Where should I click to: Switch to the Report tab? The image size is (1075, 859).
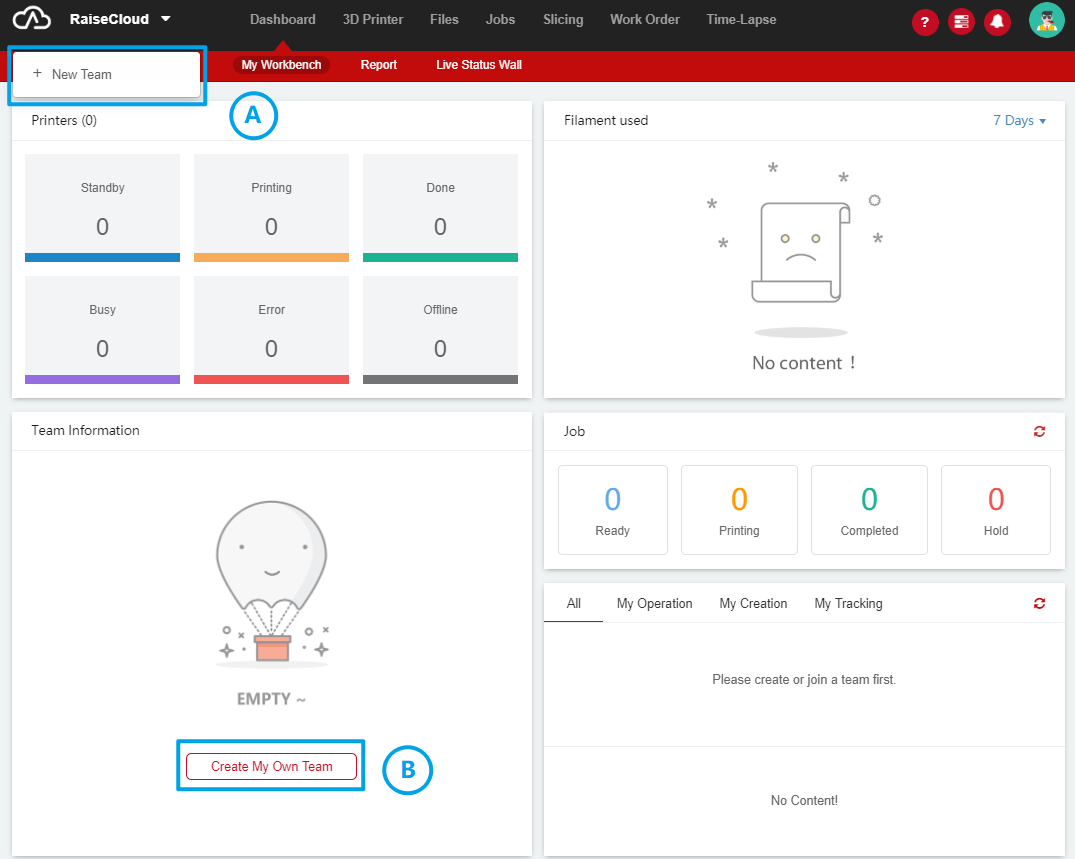[x=379, y=65]
